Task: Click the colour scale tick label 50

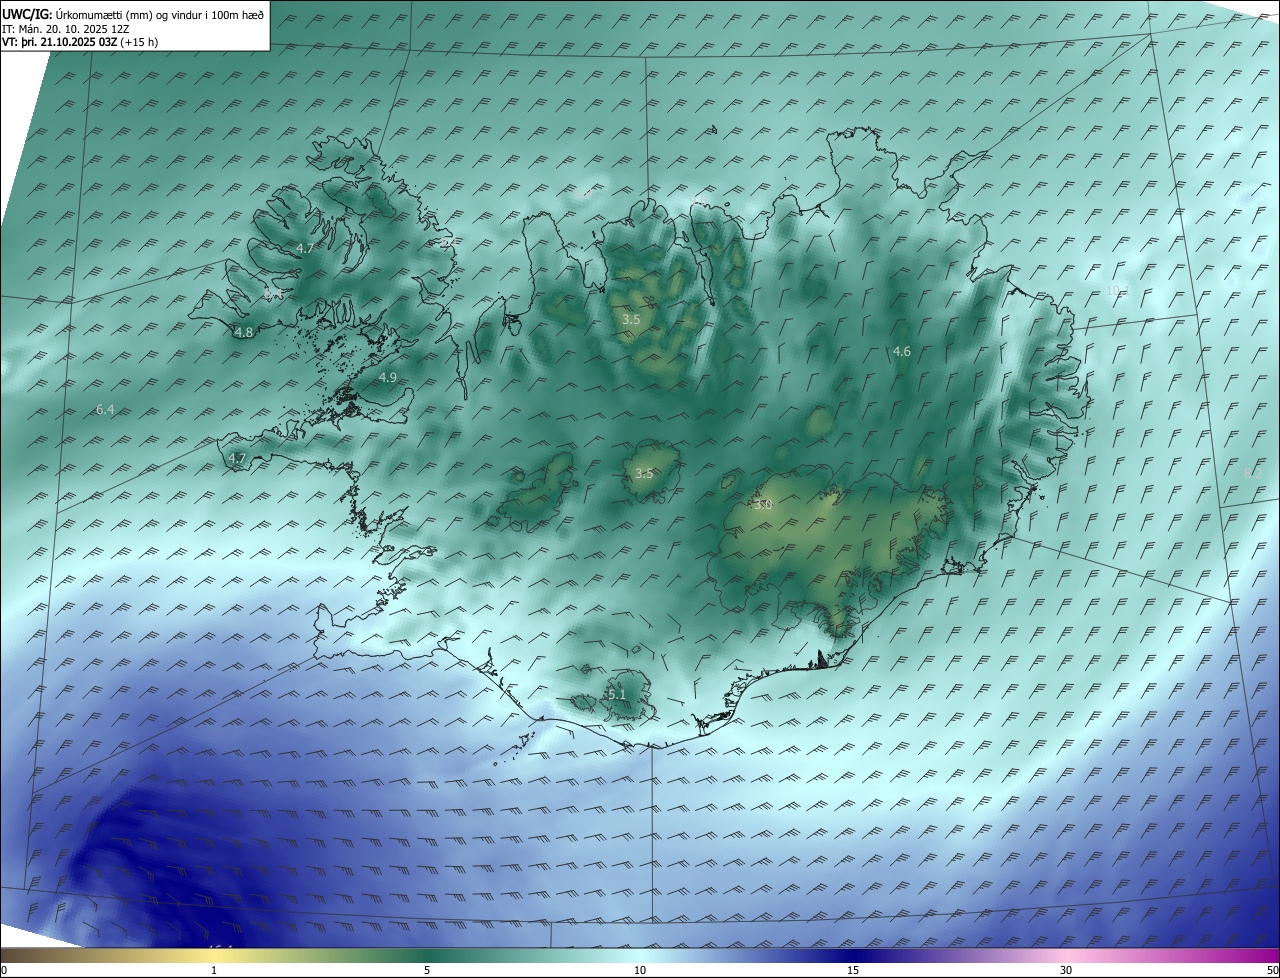Action: pos(1273,971)
